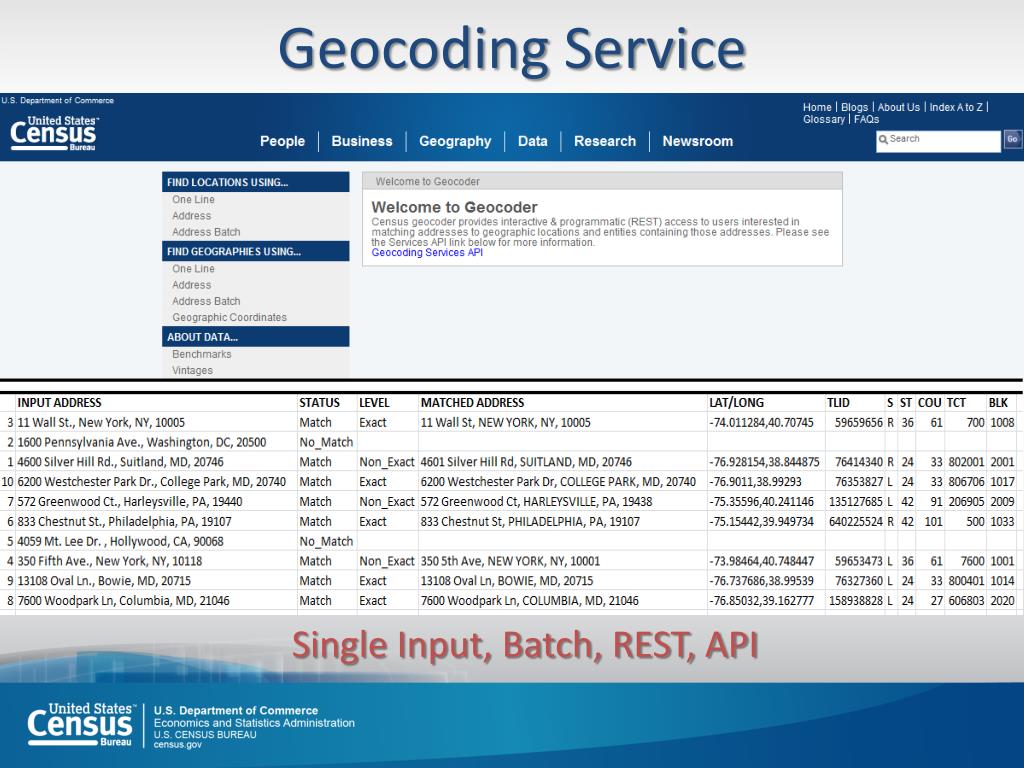Click the STATUS column header
Viewport: 1024px width, 768px height.
click(x=319, y=403)
